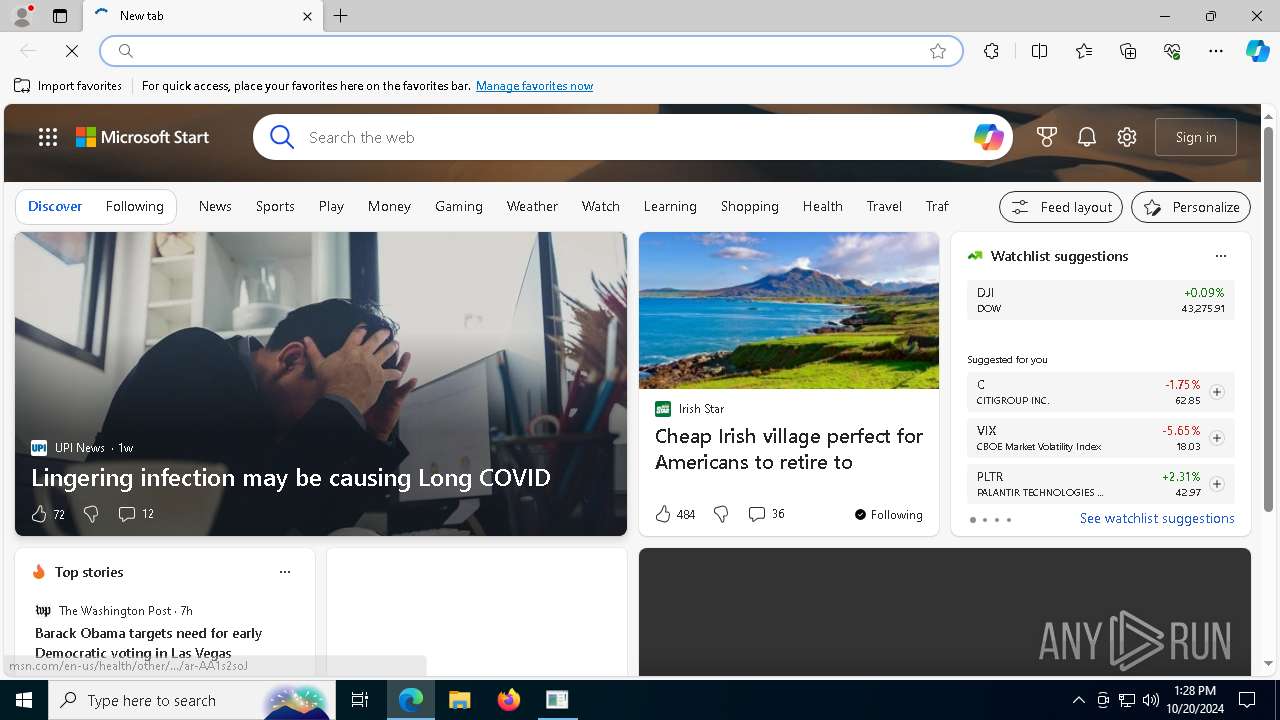This screenshot has width=1280, height=720.
Task: Add VIX to watchlist
Action: [1217, 438]
